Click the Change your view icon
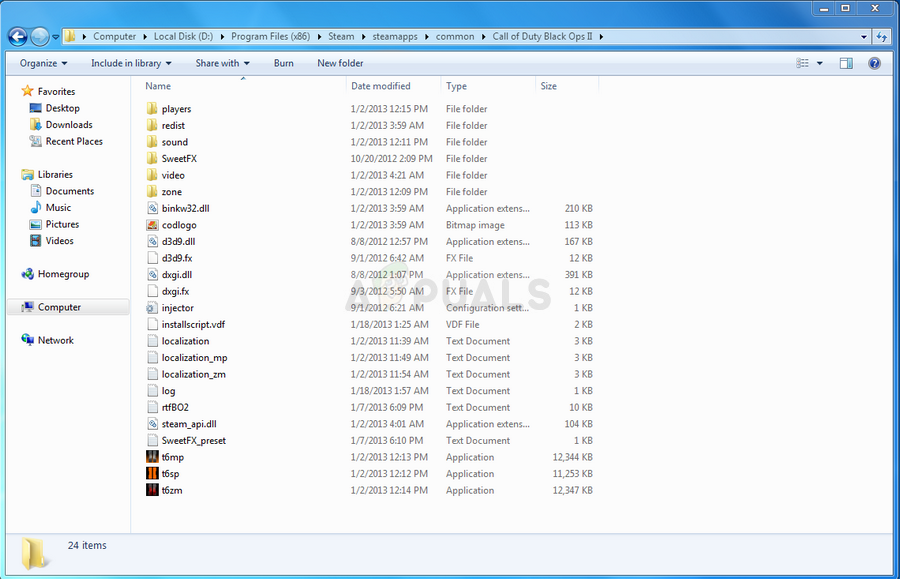 coord(800,63)
